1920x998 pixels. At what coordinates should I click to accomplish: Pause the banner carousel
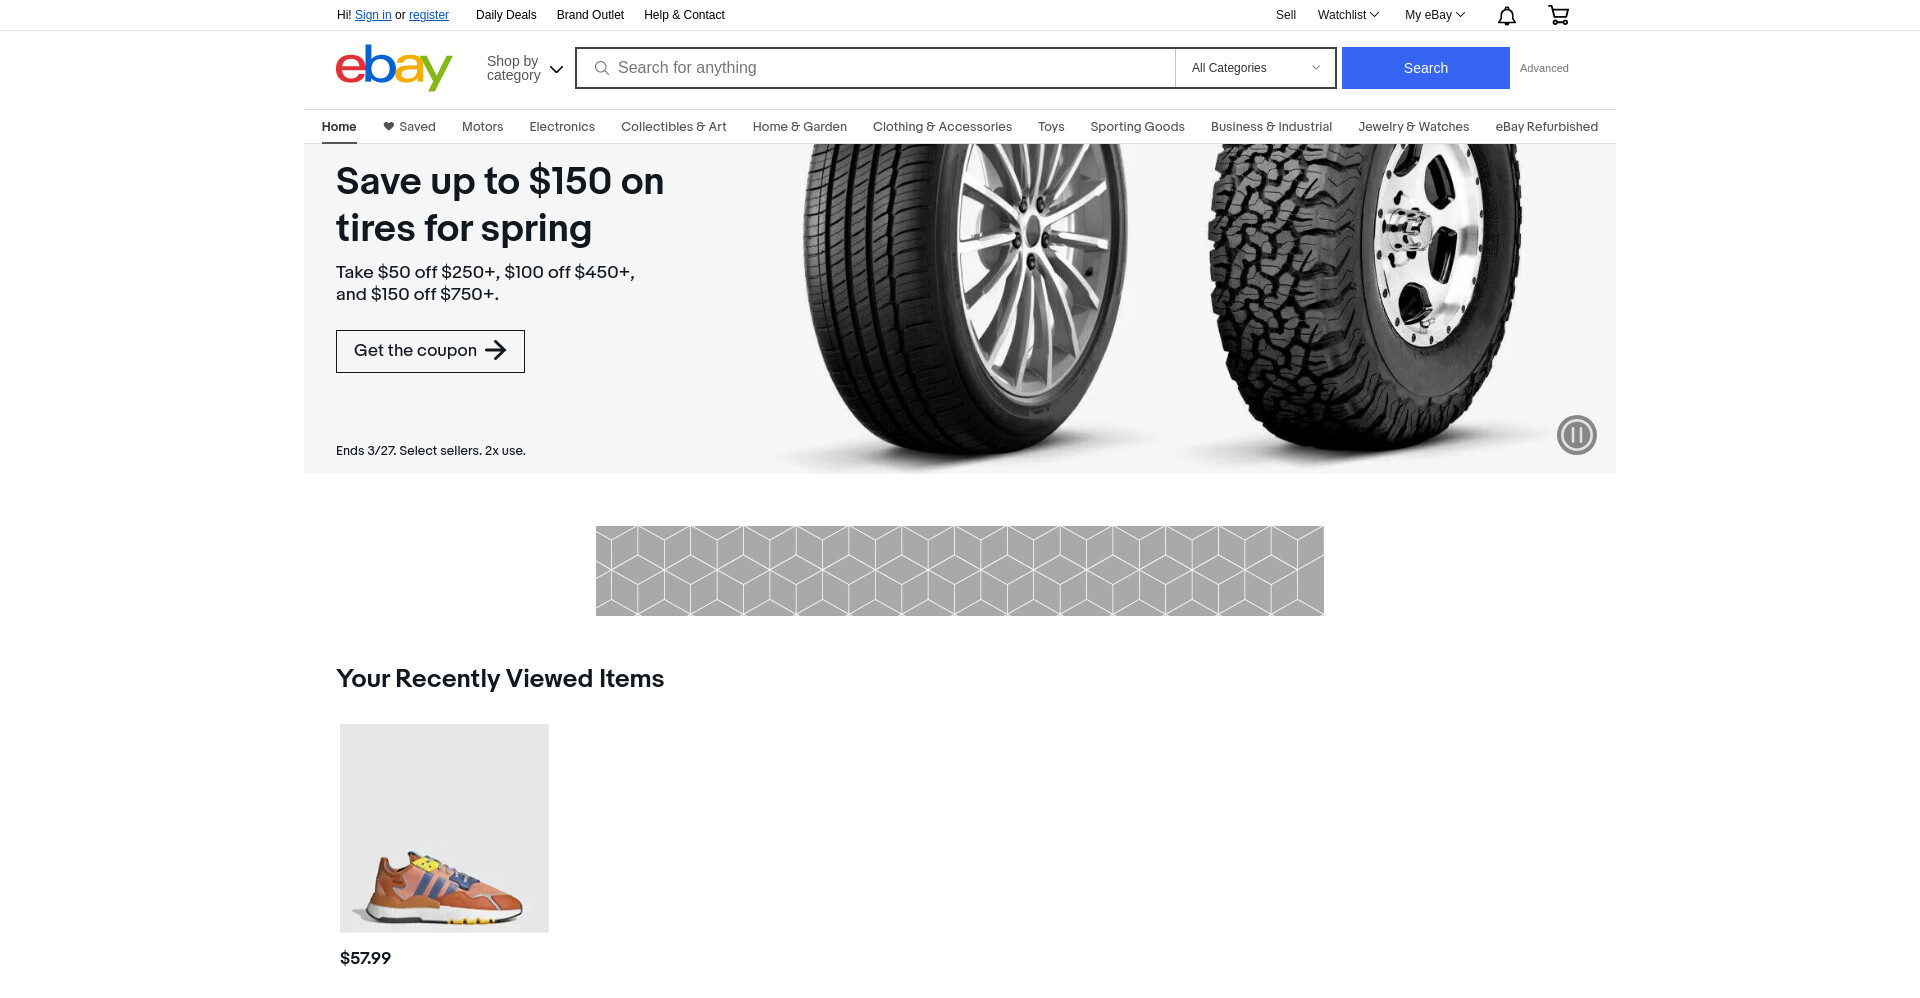1576,435
